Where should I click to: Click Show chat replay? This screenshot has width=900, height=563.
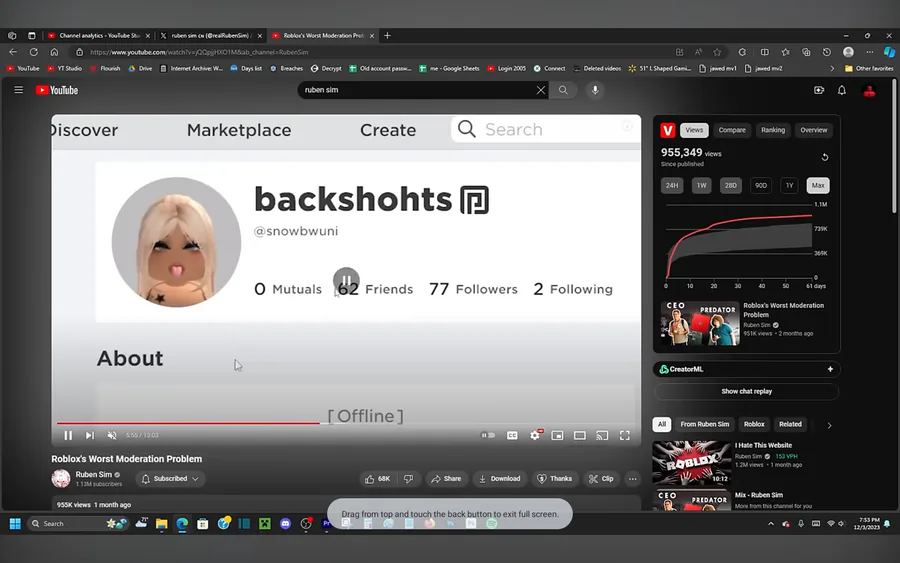point(746,391)
